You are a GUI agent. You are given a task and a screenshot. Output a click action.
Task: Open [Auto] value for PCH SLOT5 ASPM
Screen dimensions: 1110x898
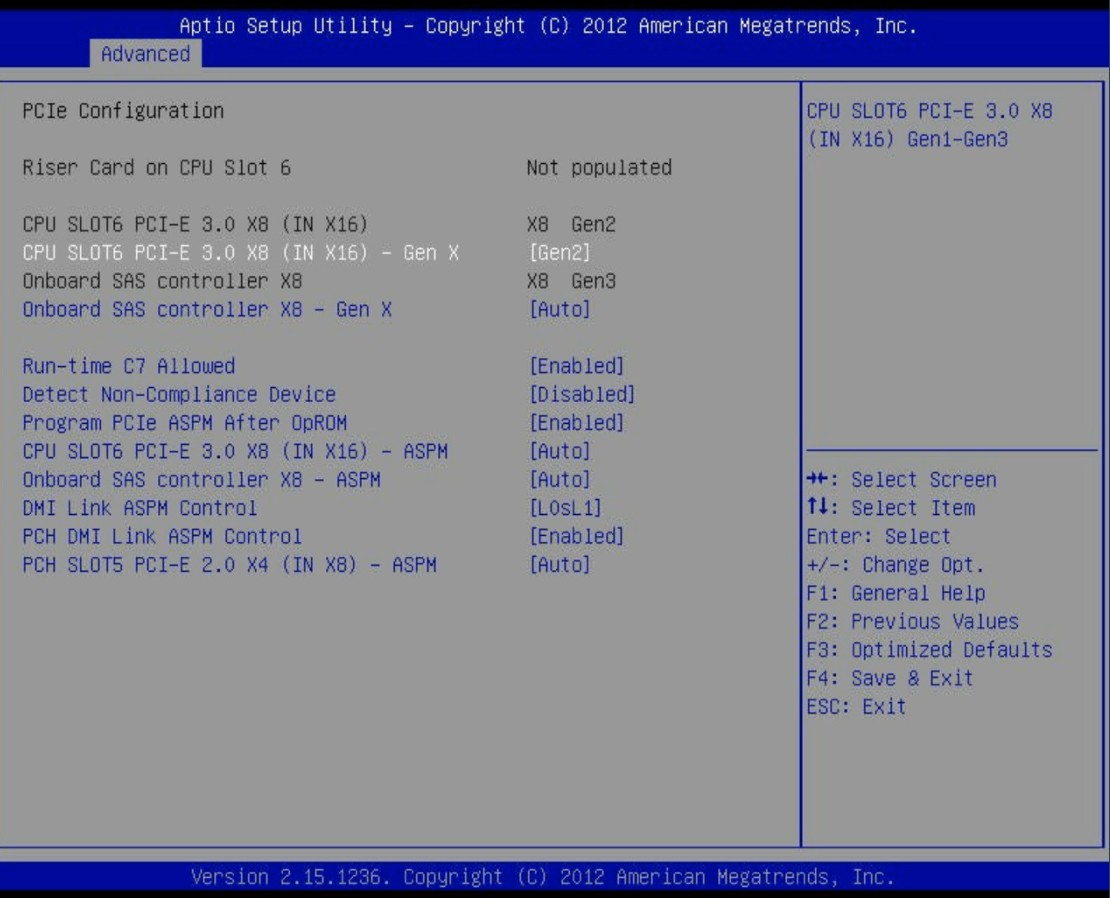pos(559,565)
